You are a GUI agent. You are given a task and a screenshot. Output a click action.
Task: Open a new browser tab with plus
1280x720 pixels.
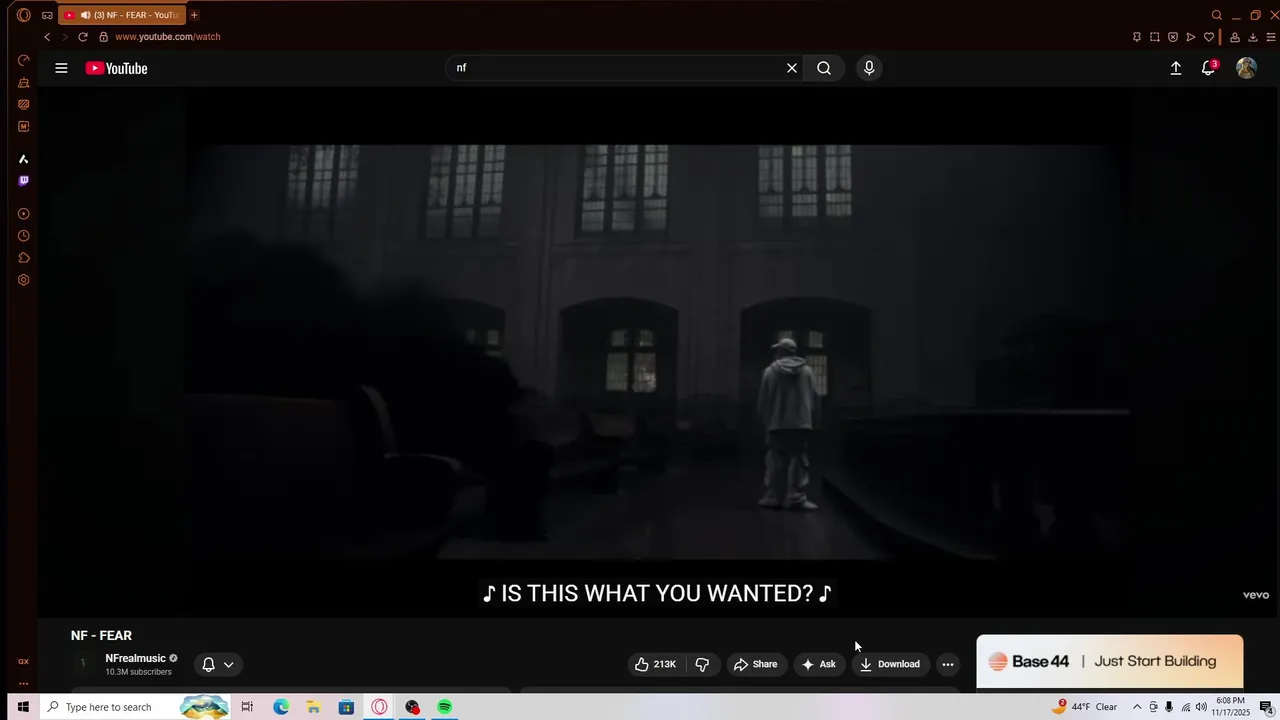coord(194,15)
